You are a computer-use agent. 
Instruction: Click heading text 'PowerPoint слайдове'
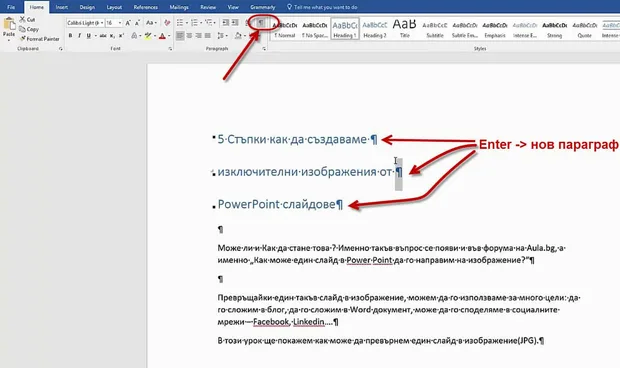click(276, 204)
